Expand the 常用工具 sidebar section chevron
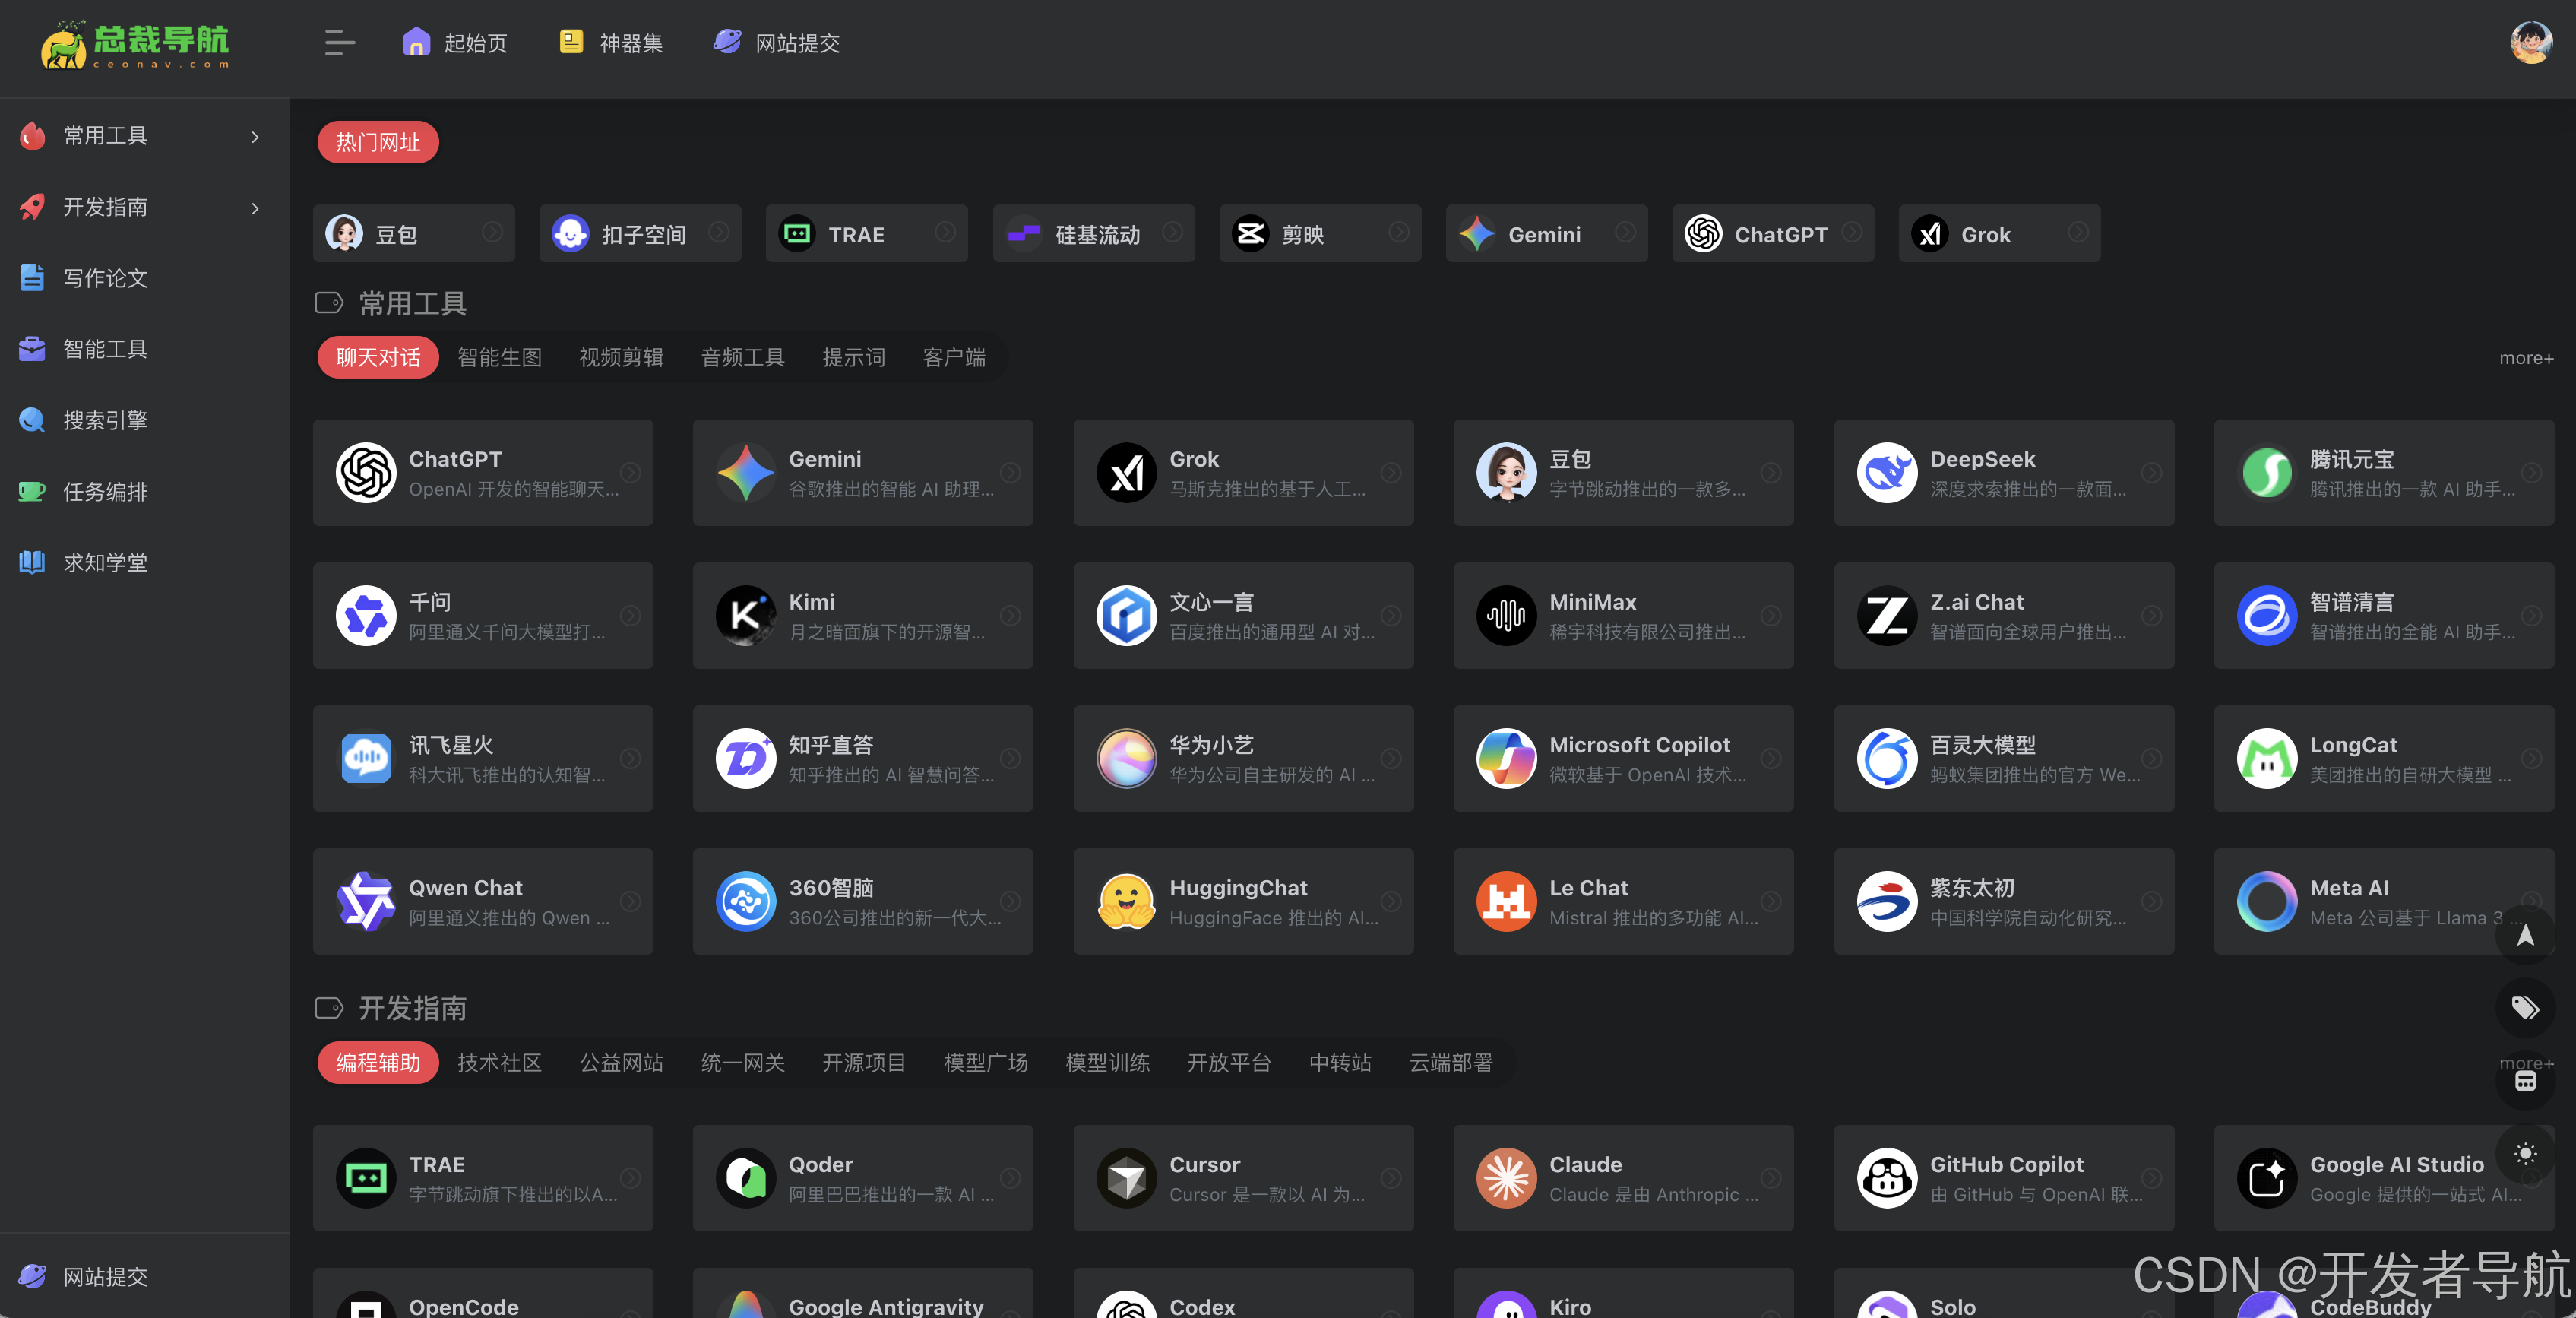This screenshot has height=1318, width=2576. (254, 136)
